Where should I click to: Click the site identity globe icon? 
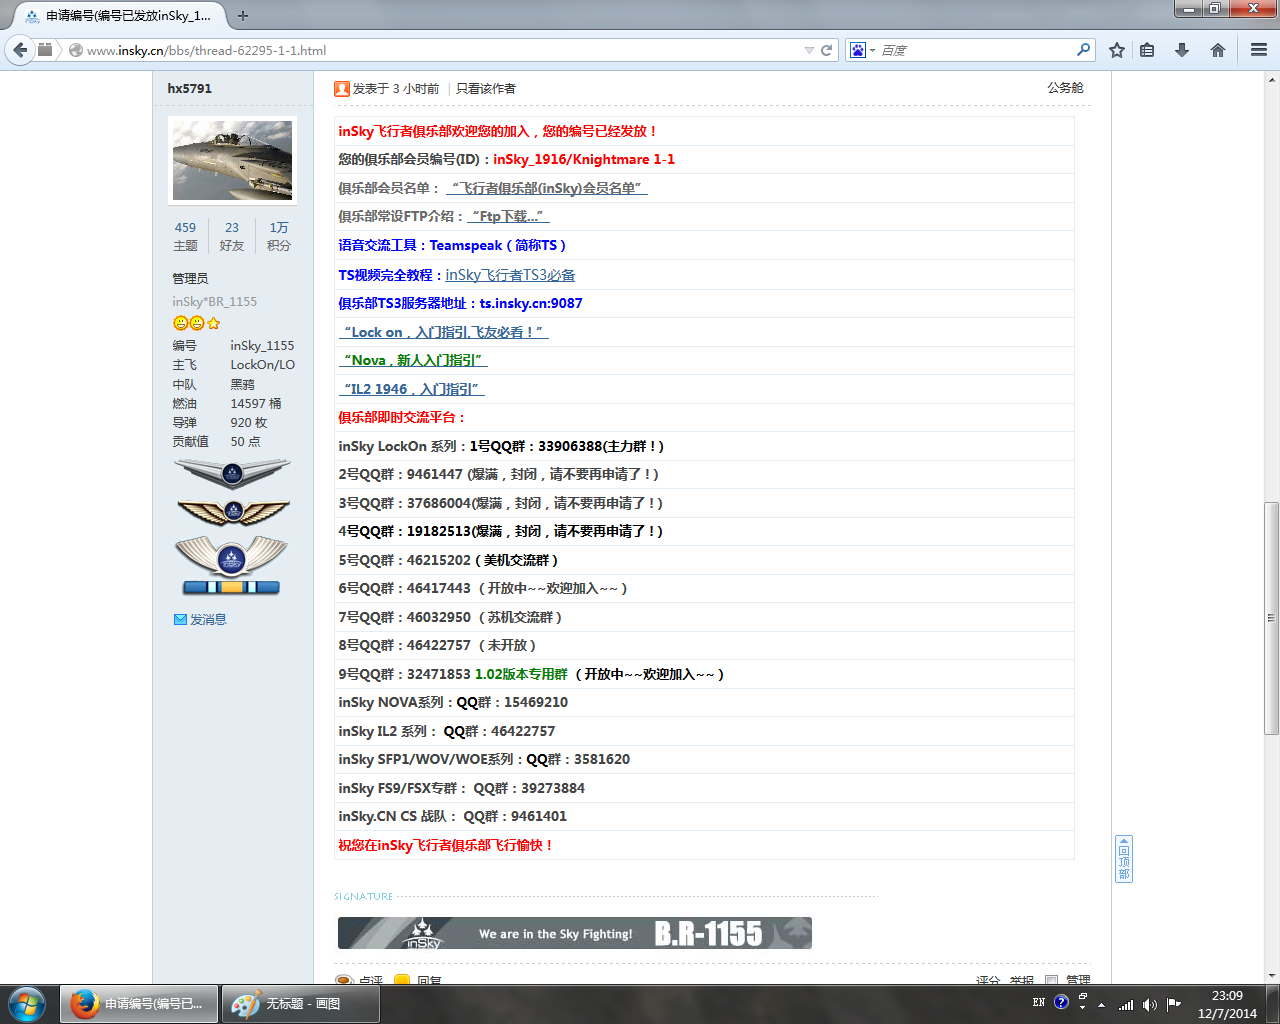pyautogui.click(x=75, y=50)
